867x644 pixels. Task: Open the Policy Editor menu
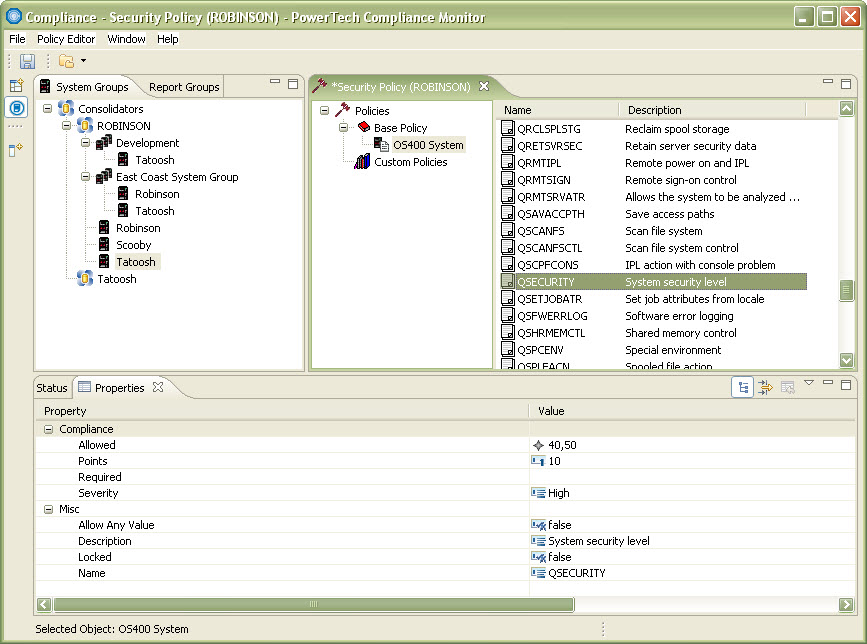(66, 39)
